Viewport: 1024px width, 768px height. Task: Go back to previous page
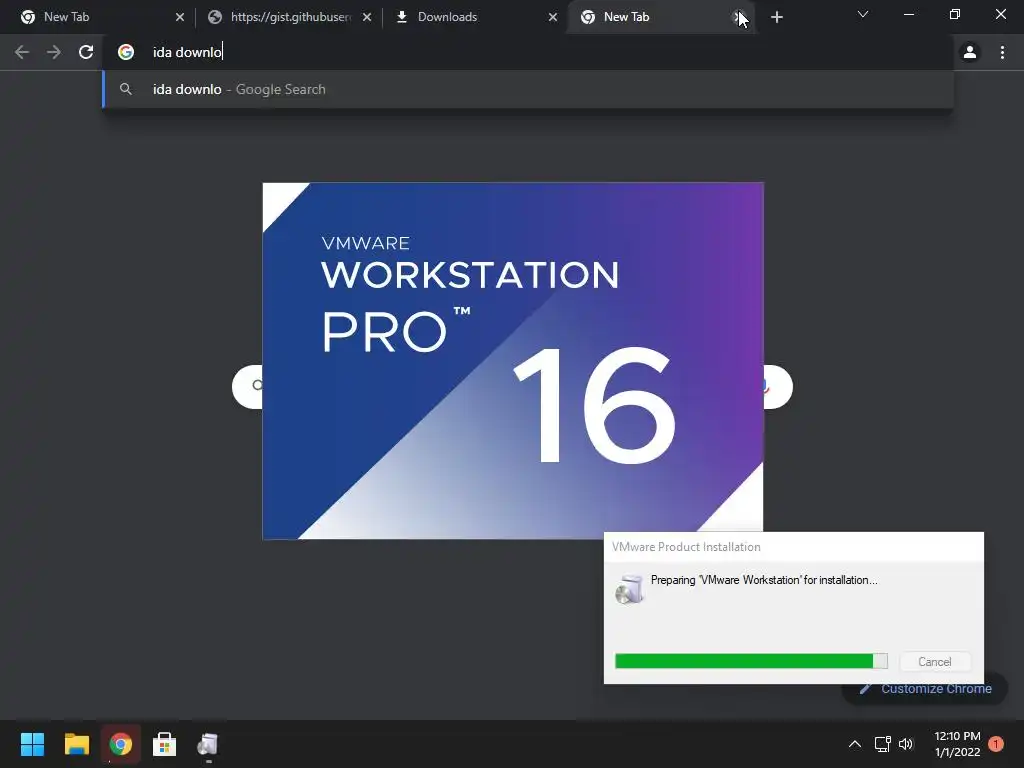[x=22, y=52]
